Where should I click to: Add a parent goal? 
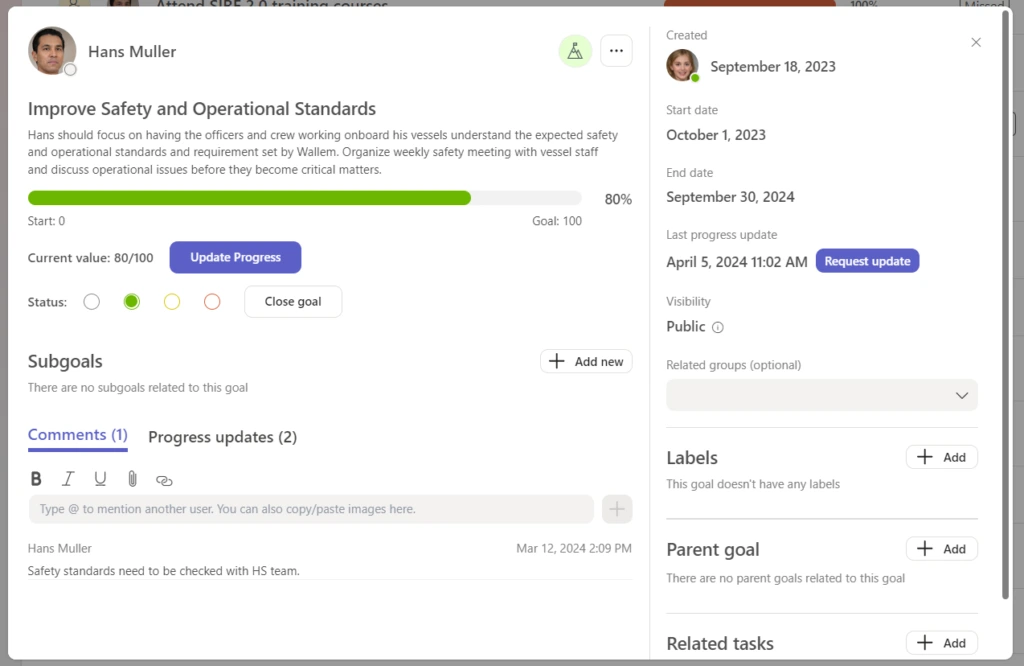pyautogui.click(x=941, y=549)
